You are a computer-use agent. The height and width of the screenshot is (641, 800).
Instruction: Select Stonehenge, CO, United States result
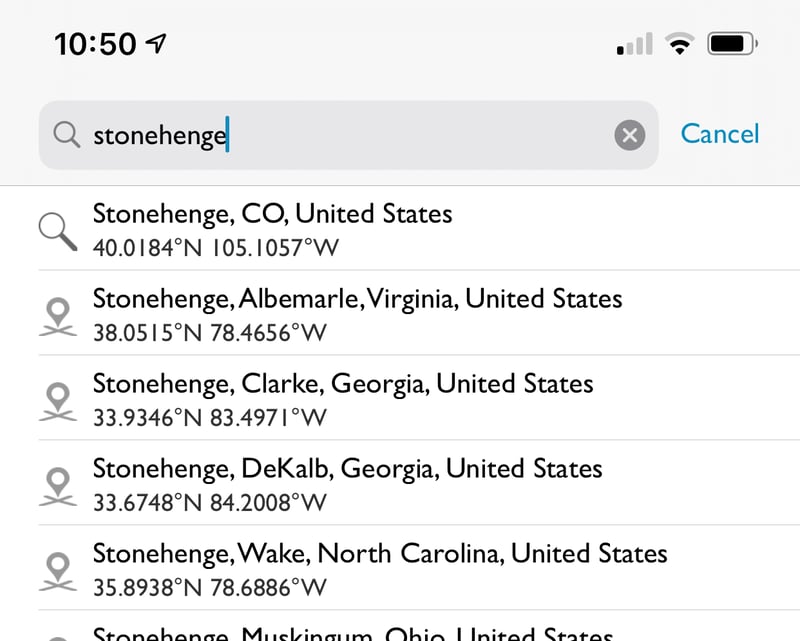272,214
